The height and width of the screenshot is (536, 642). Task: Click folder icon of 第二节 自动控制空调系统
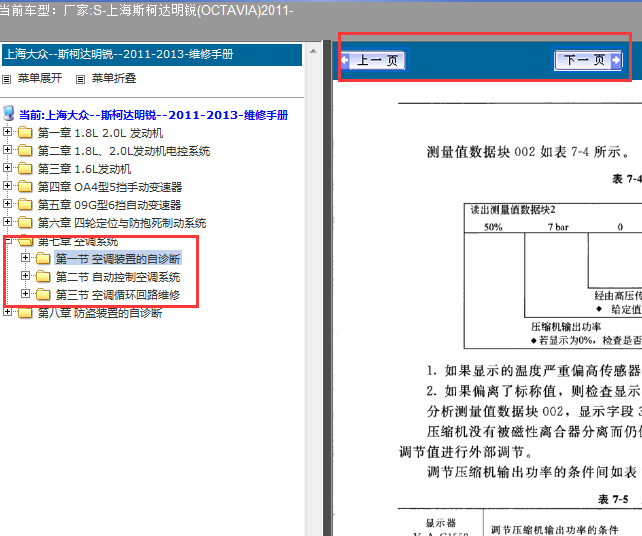[x=43, y=277]
